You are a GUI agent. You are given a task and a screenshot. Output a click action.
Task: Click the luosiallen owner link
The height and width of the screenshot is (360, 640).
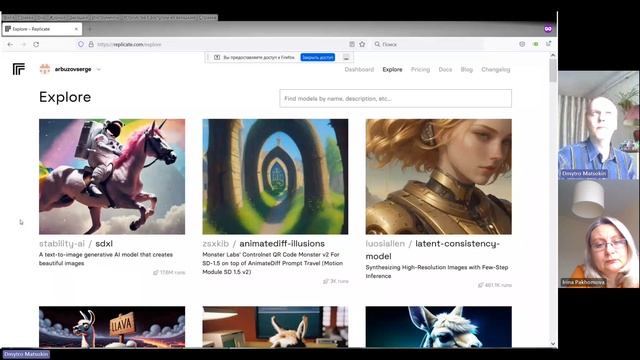(385, 244)
